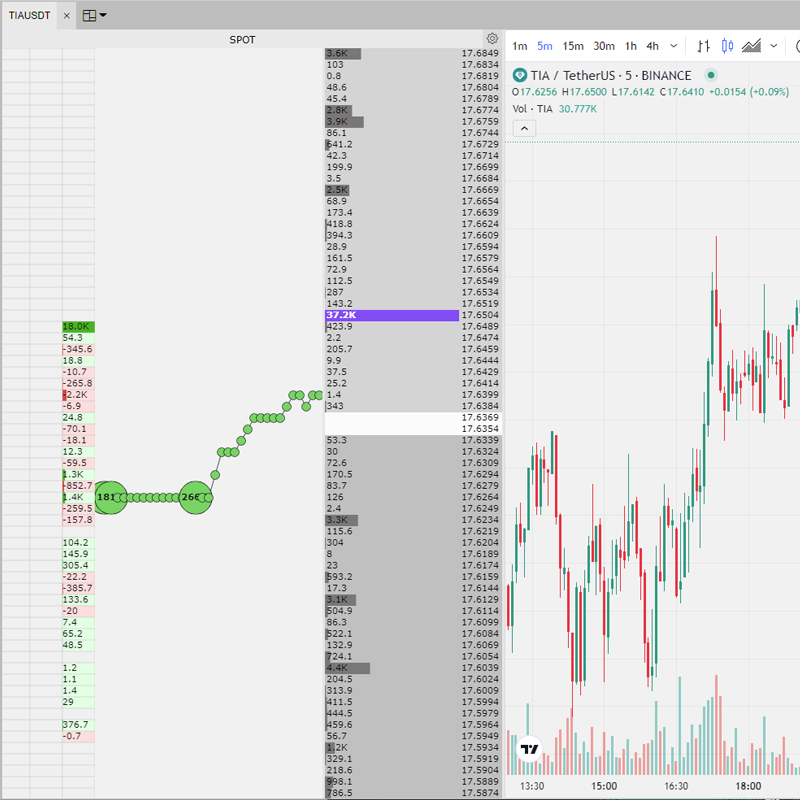Viewport: 800px width, 800px height.
Task: Click the Vol · TIA indicator label
Action: [532, 108]
